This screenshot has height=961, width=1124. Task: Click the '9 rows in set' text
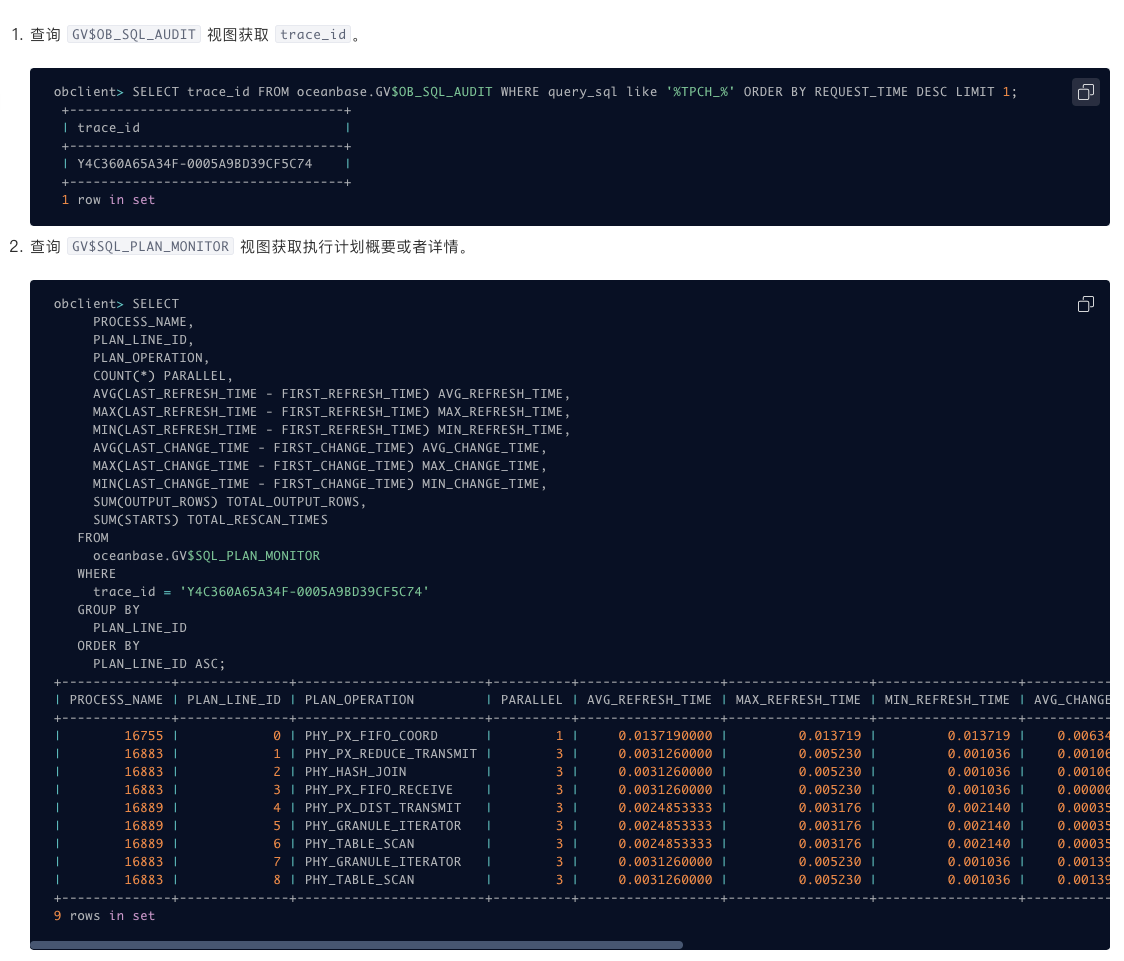click(x=105, y=916)
